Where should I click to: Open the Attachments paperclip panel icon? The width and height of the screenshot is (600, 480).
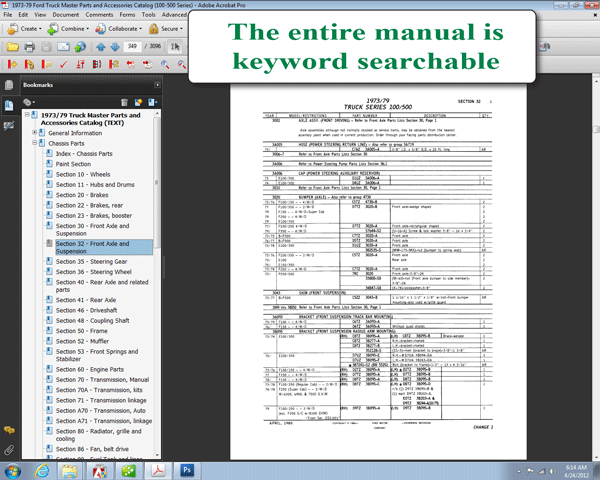tap(9, 450)
